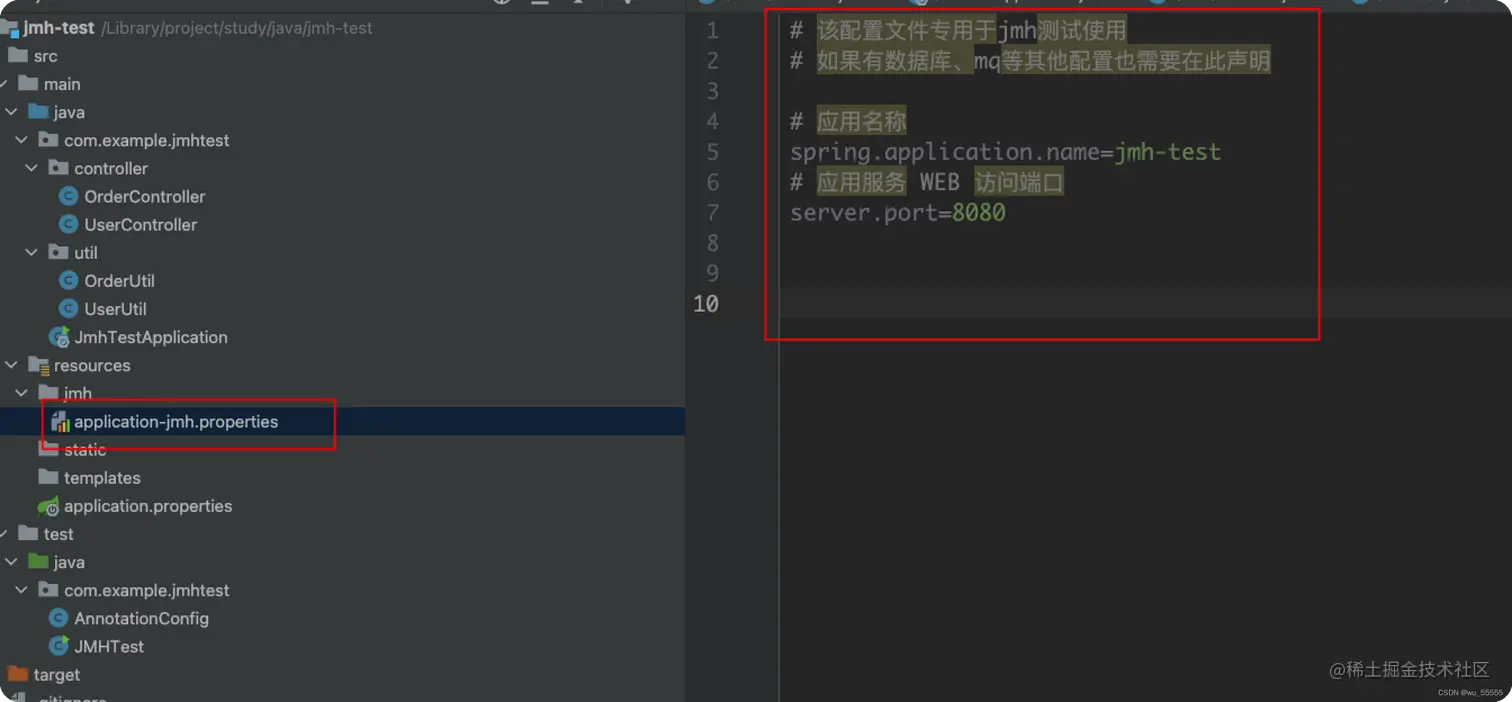
Task: Place cursor on line number 10
Action: coord(706,303)
